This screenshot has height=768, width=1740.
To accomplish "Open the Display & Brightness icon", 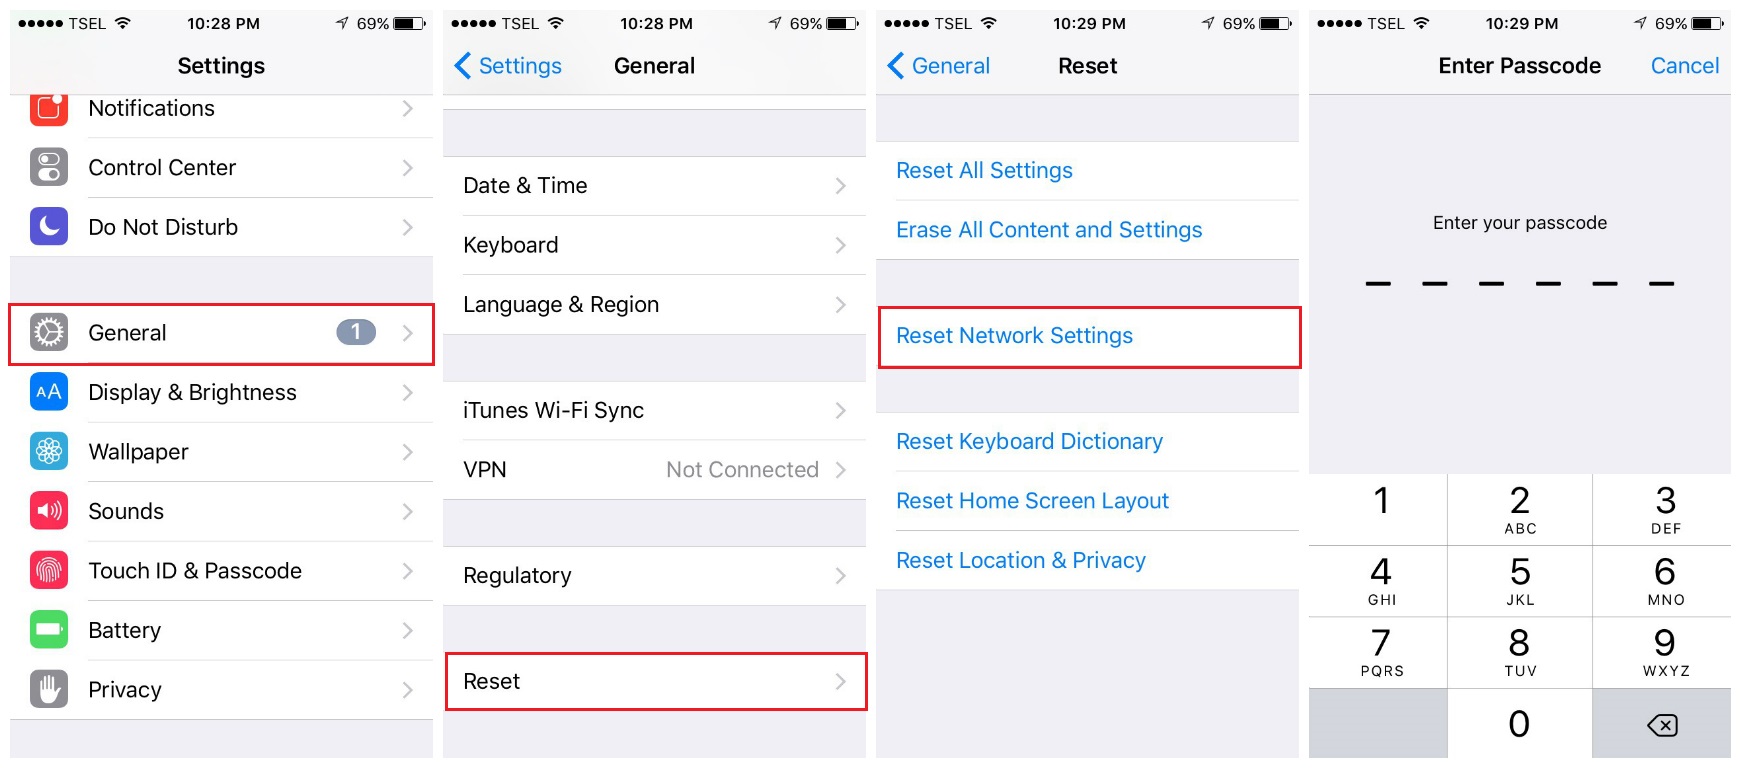I will (49, 392).
